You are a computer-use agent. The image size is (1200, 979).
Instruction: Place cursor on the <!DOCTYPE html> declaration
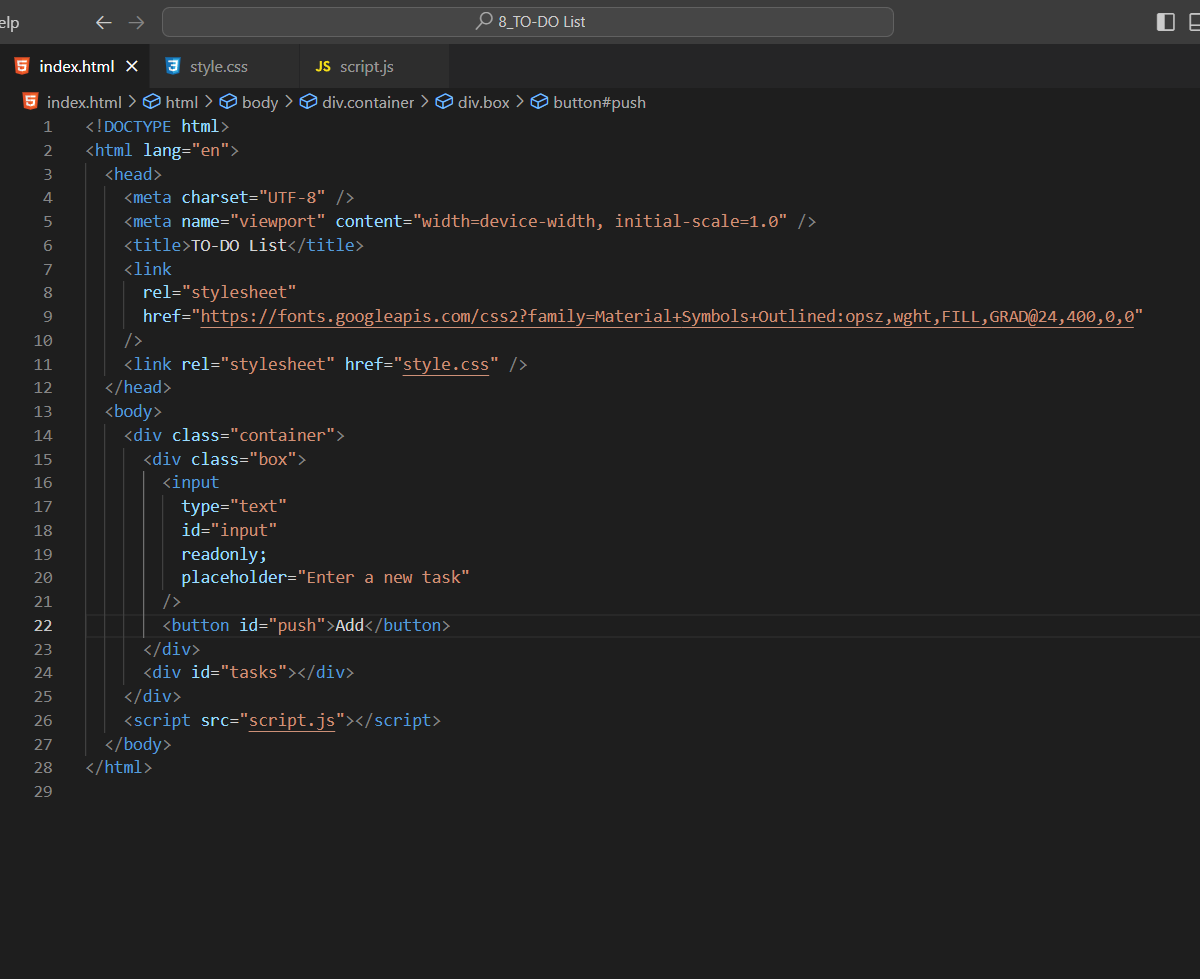point(158,127)
